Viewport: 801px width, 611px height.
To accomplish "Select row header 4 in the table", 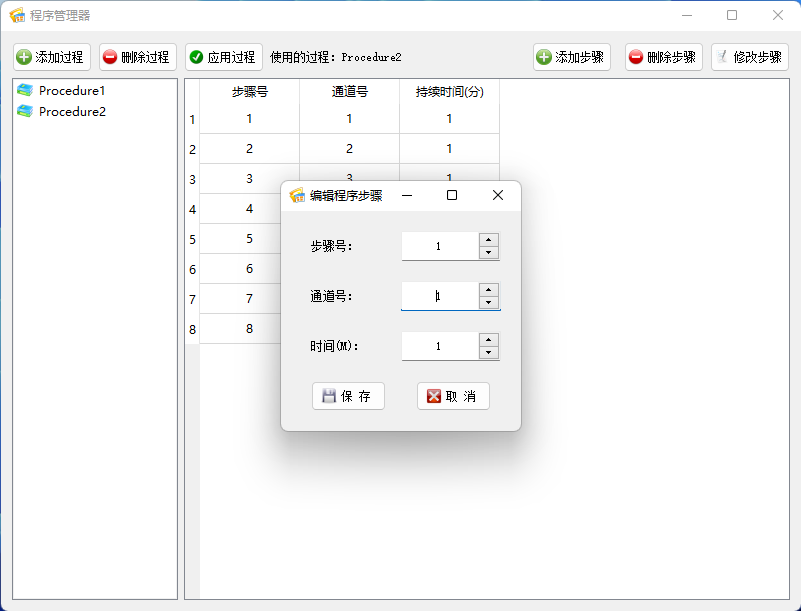I will tap(192, 209).
